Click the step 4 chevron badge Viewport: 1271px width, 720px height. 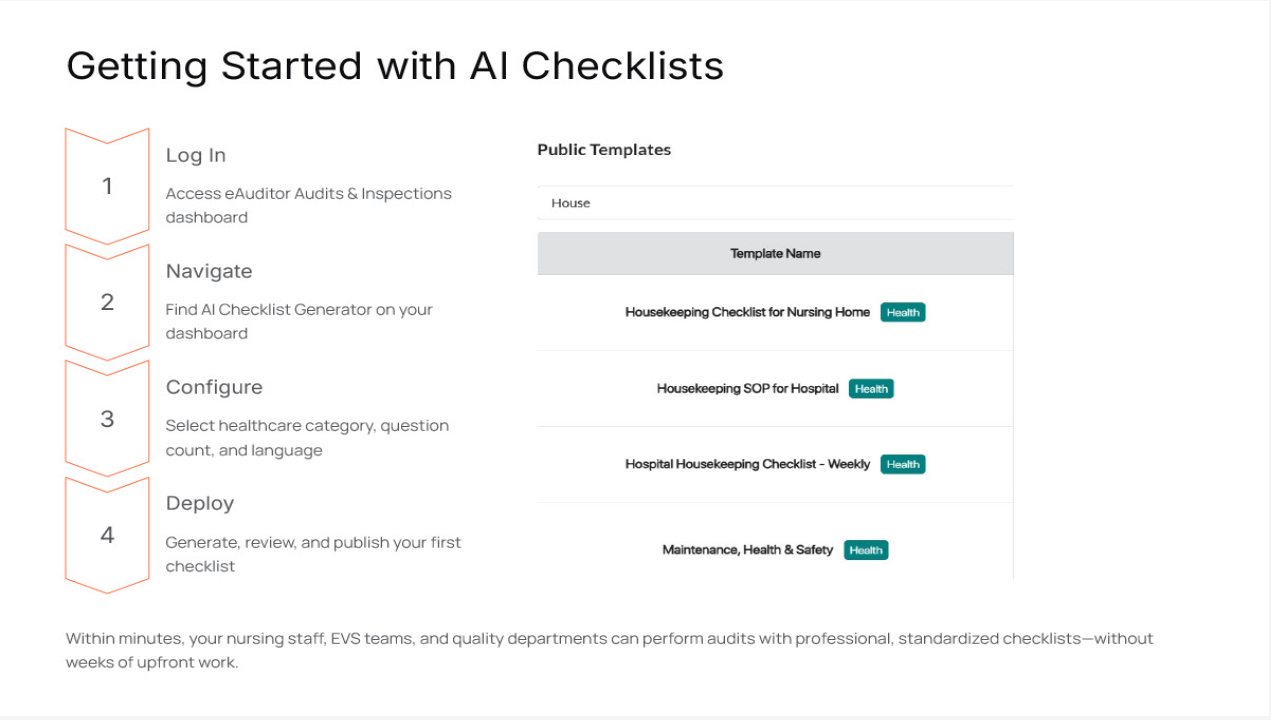coord(107,535)
